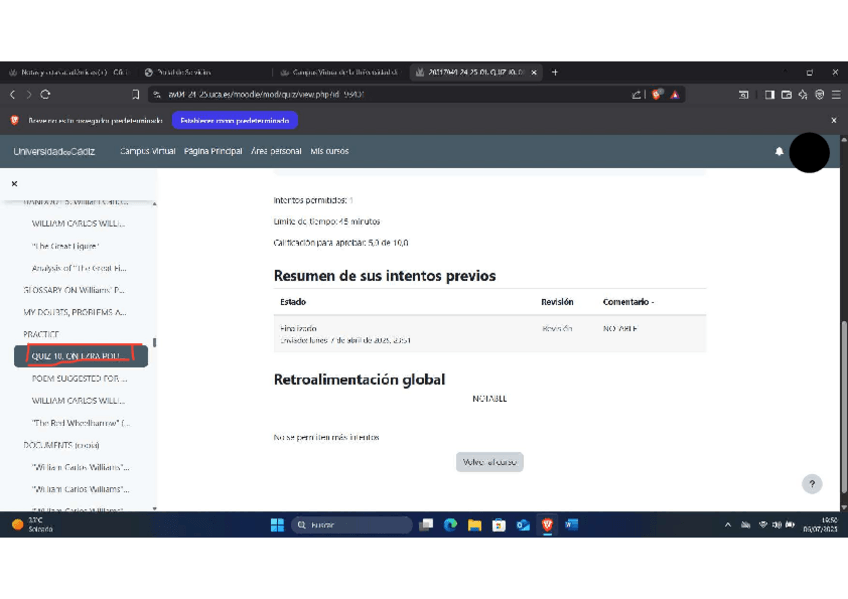This screenshot has width=848, height=599.
Task: Click the notifications bell icon
Action: [779, 152]
